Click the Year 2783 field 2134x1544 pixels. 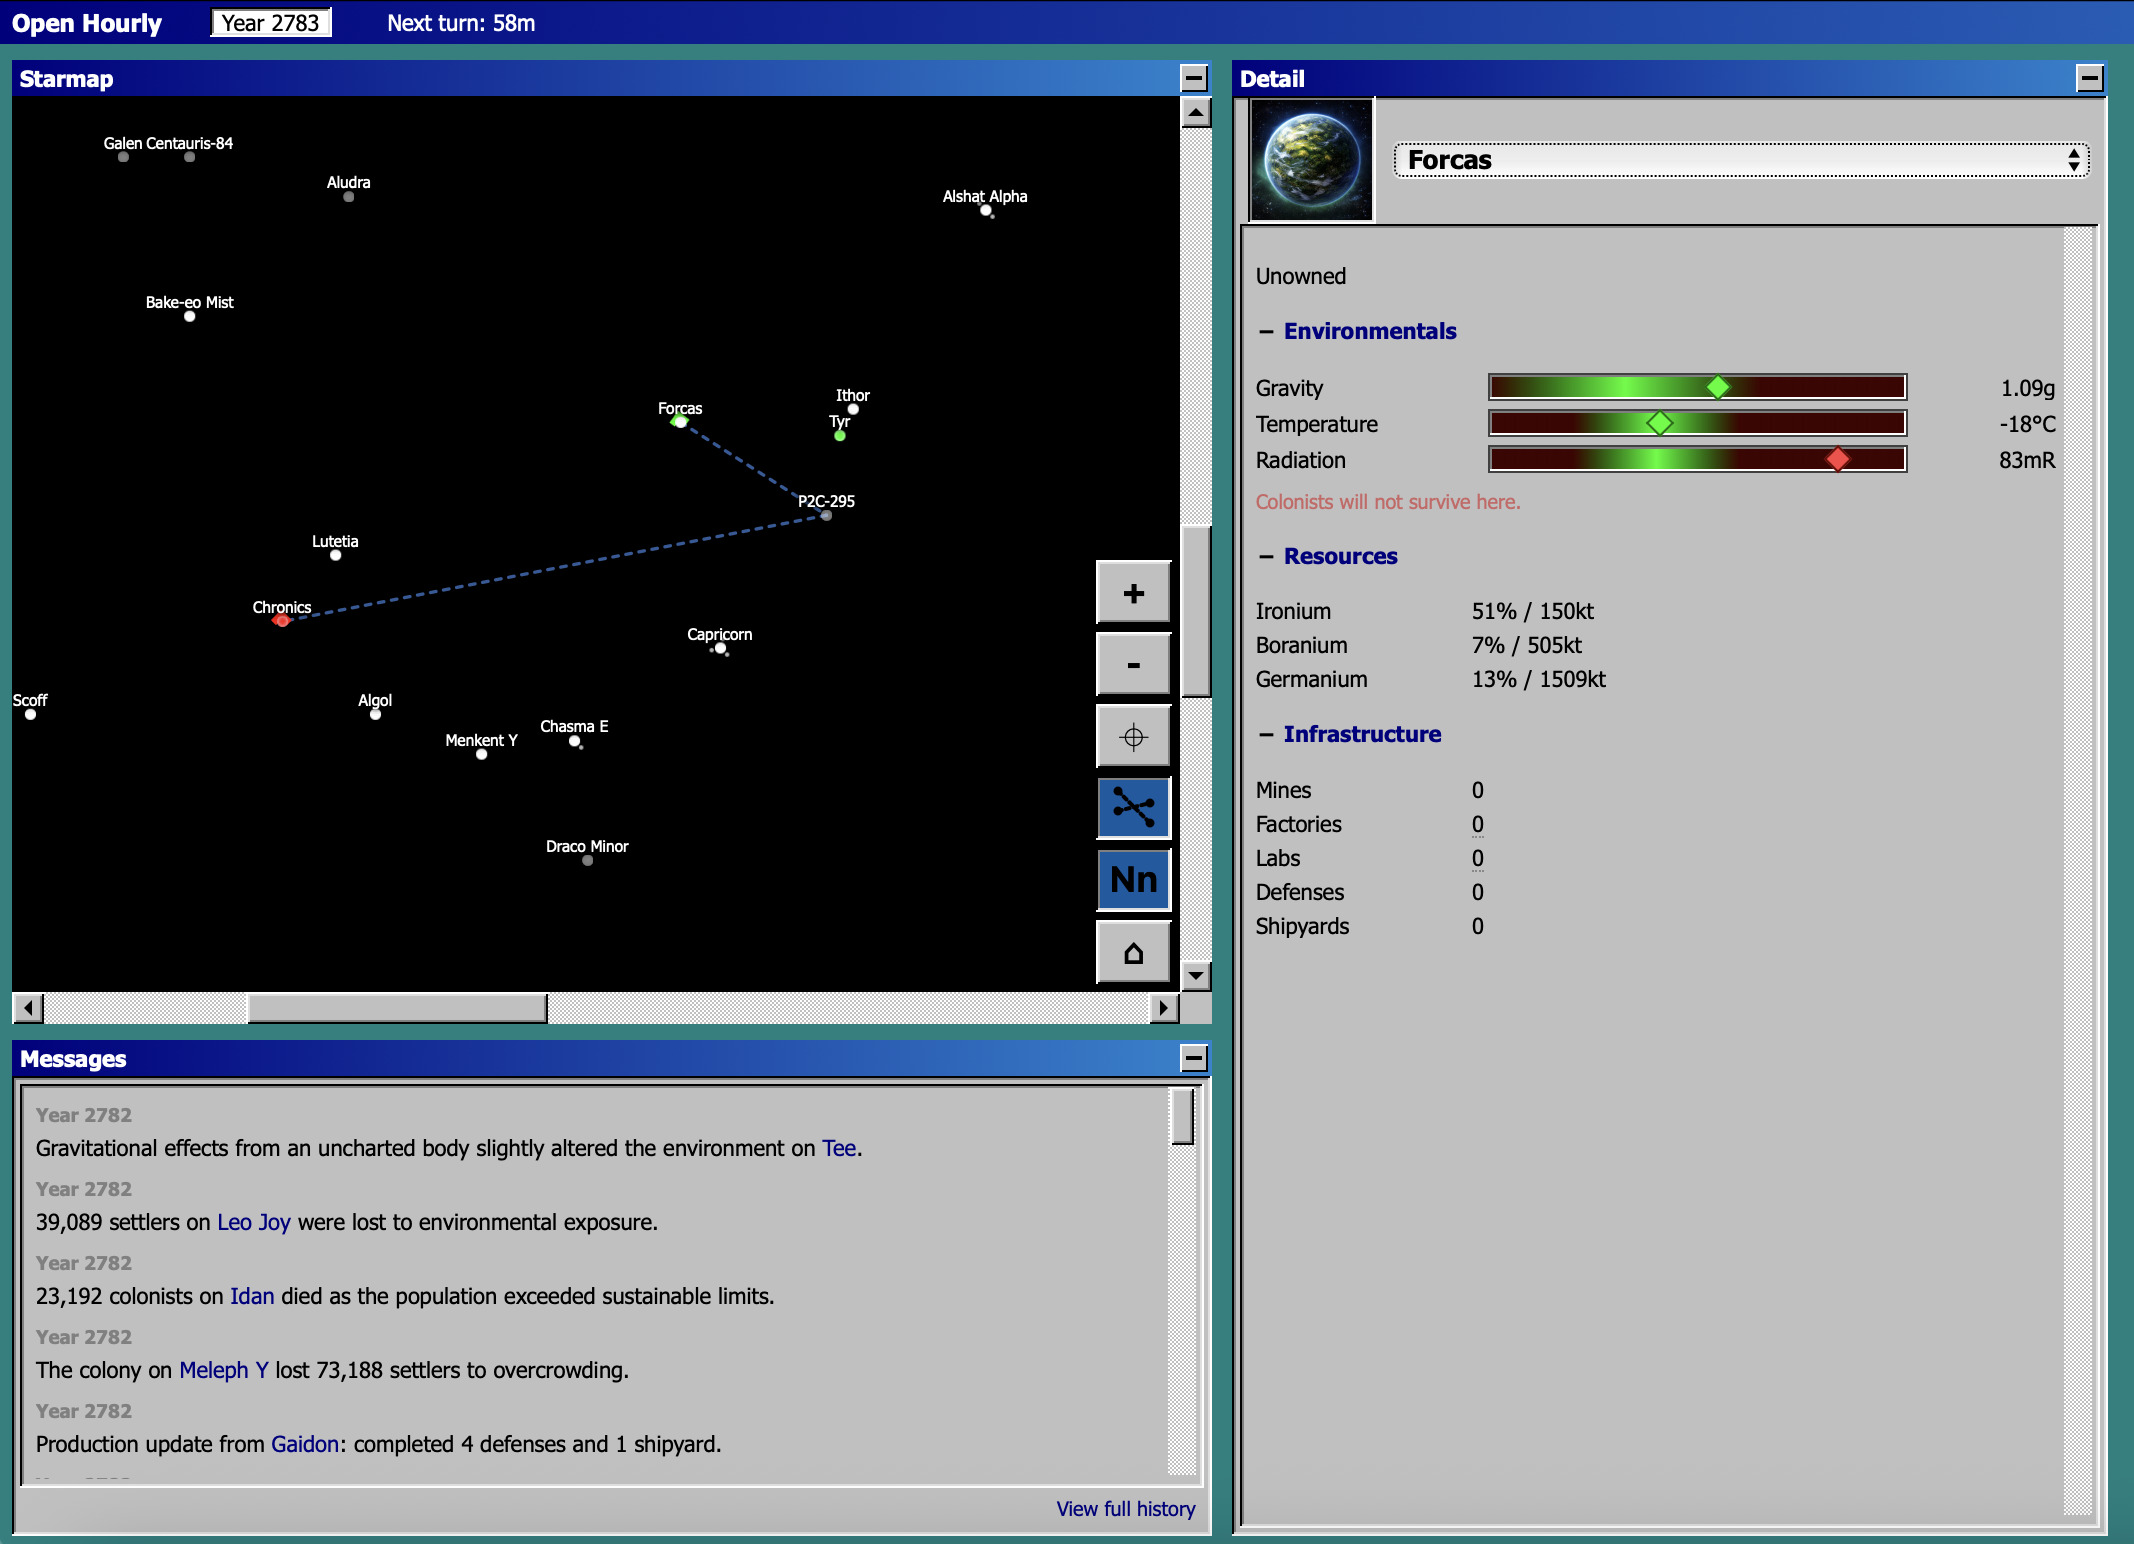click(x=270, y=23)
